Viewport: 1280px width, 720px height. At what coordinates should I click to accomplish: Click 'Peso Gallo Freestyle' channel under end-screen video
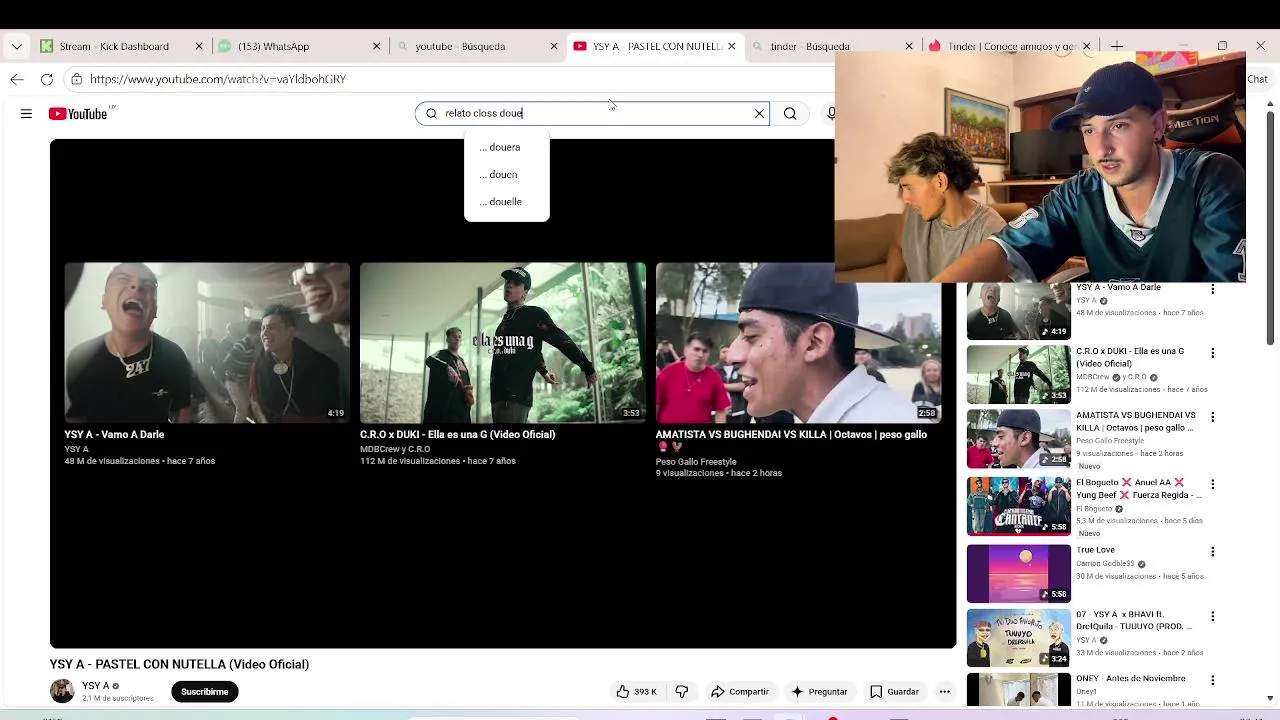[x=696, y=462]
